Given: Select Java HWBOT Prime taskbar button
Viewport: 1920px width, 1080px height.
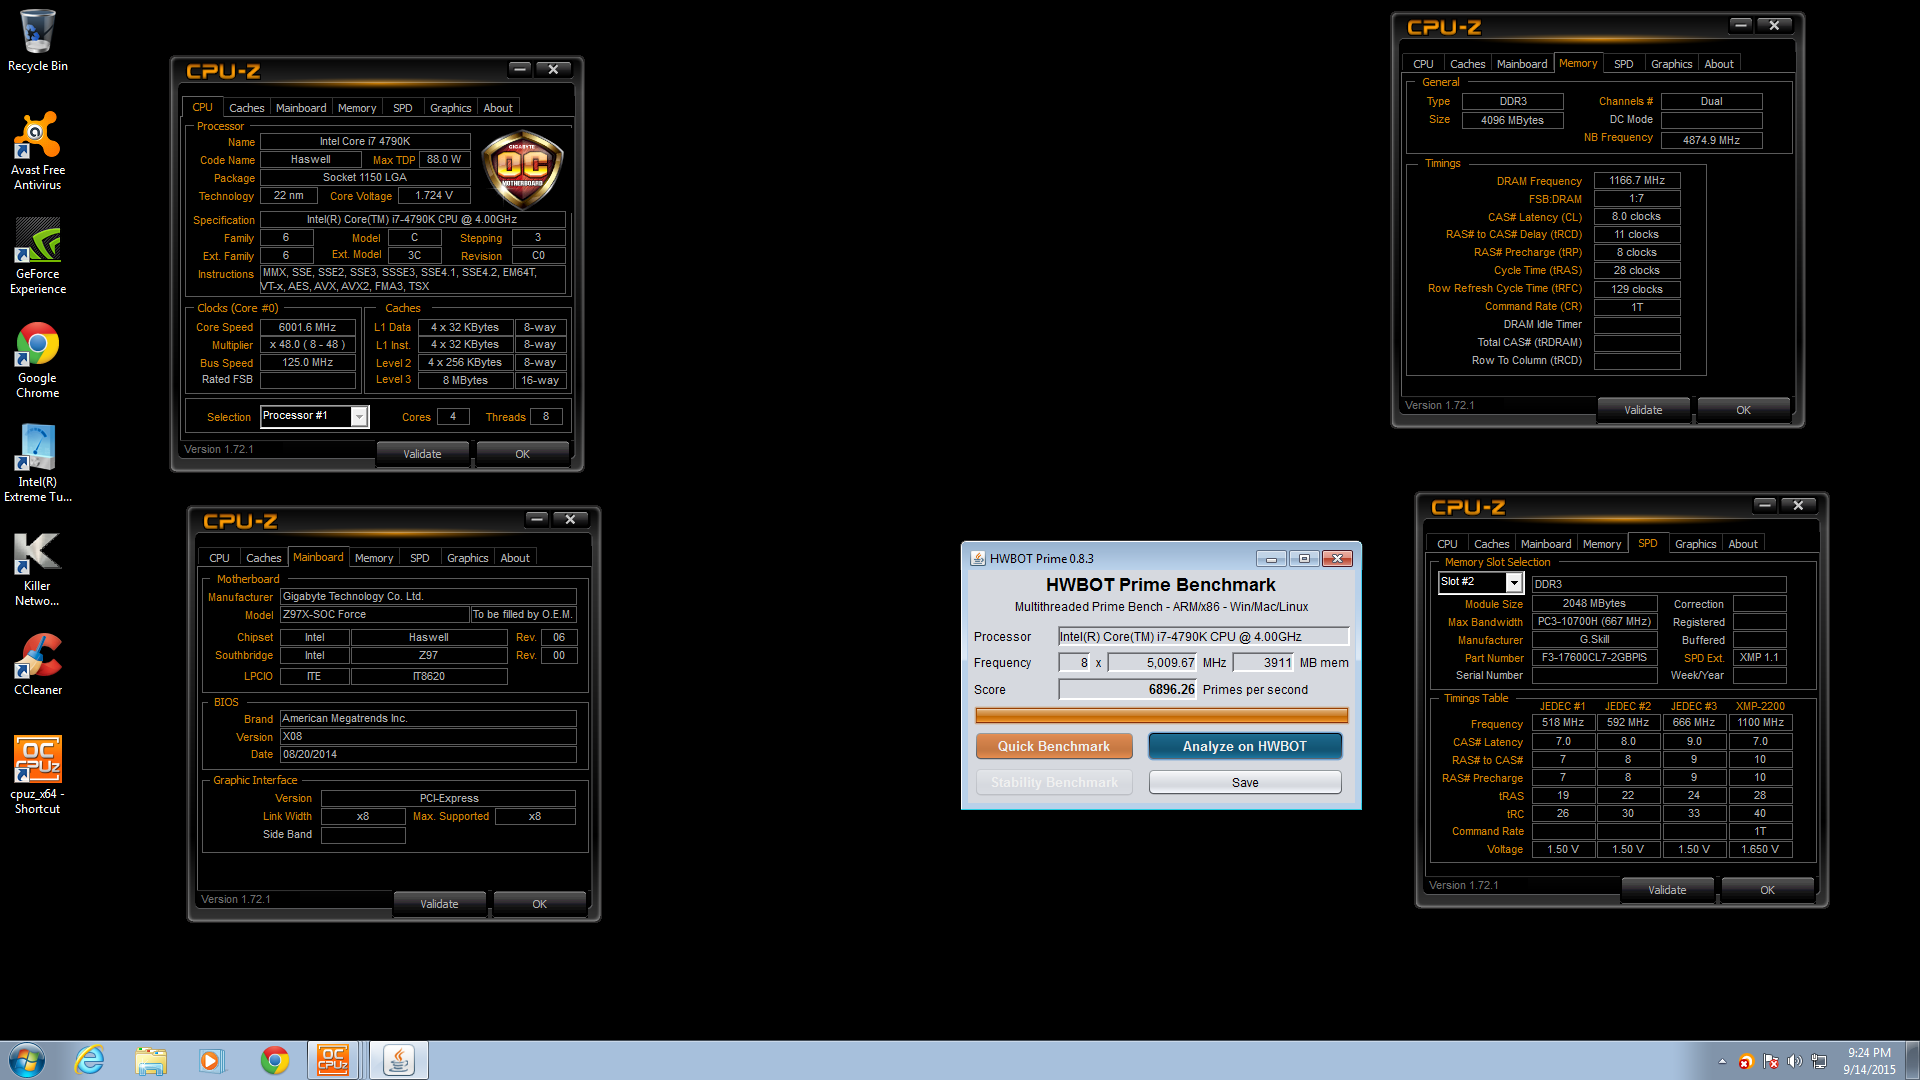Looking at the screenshot, I should (x=399, y=1060).
